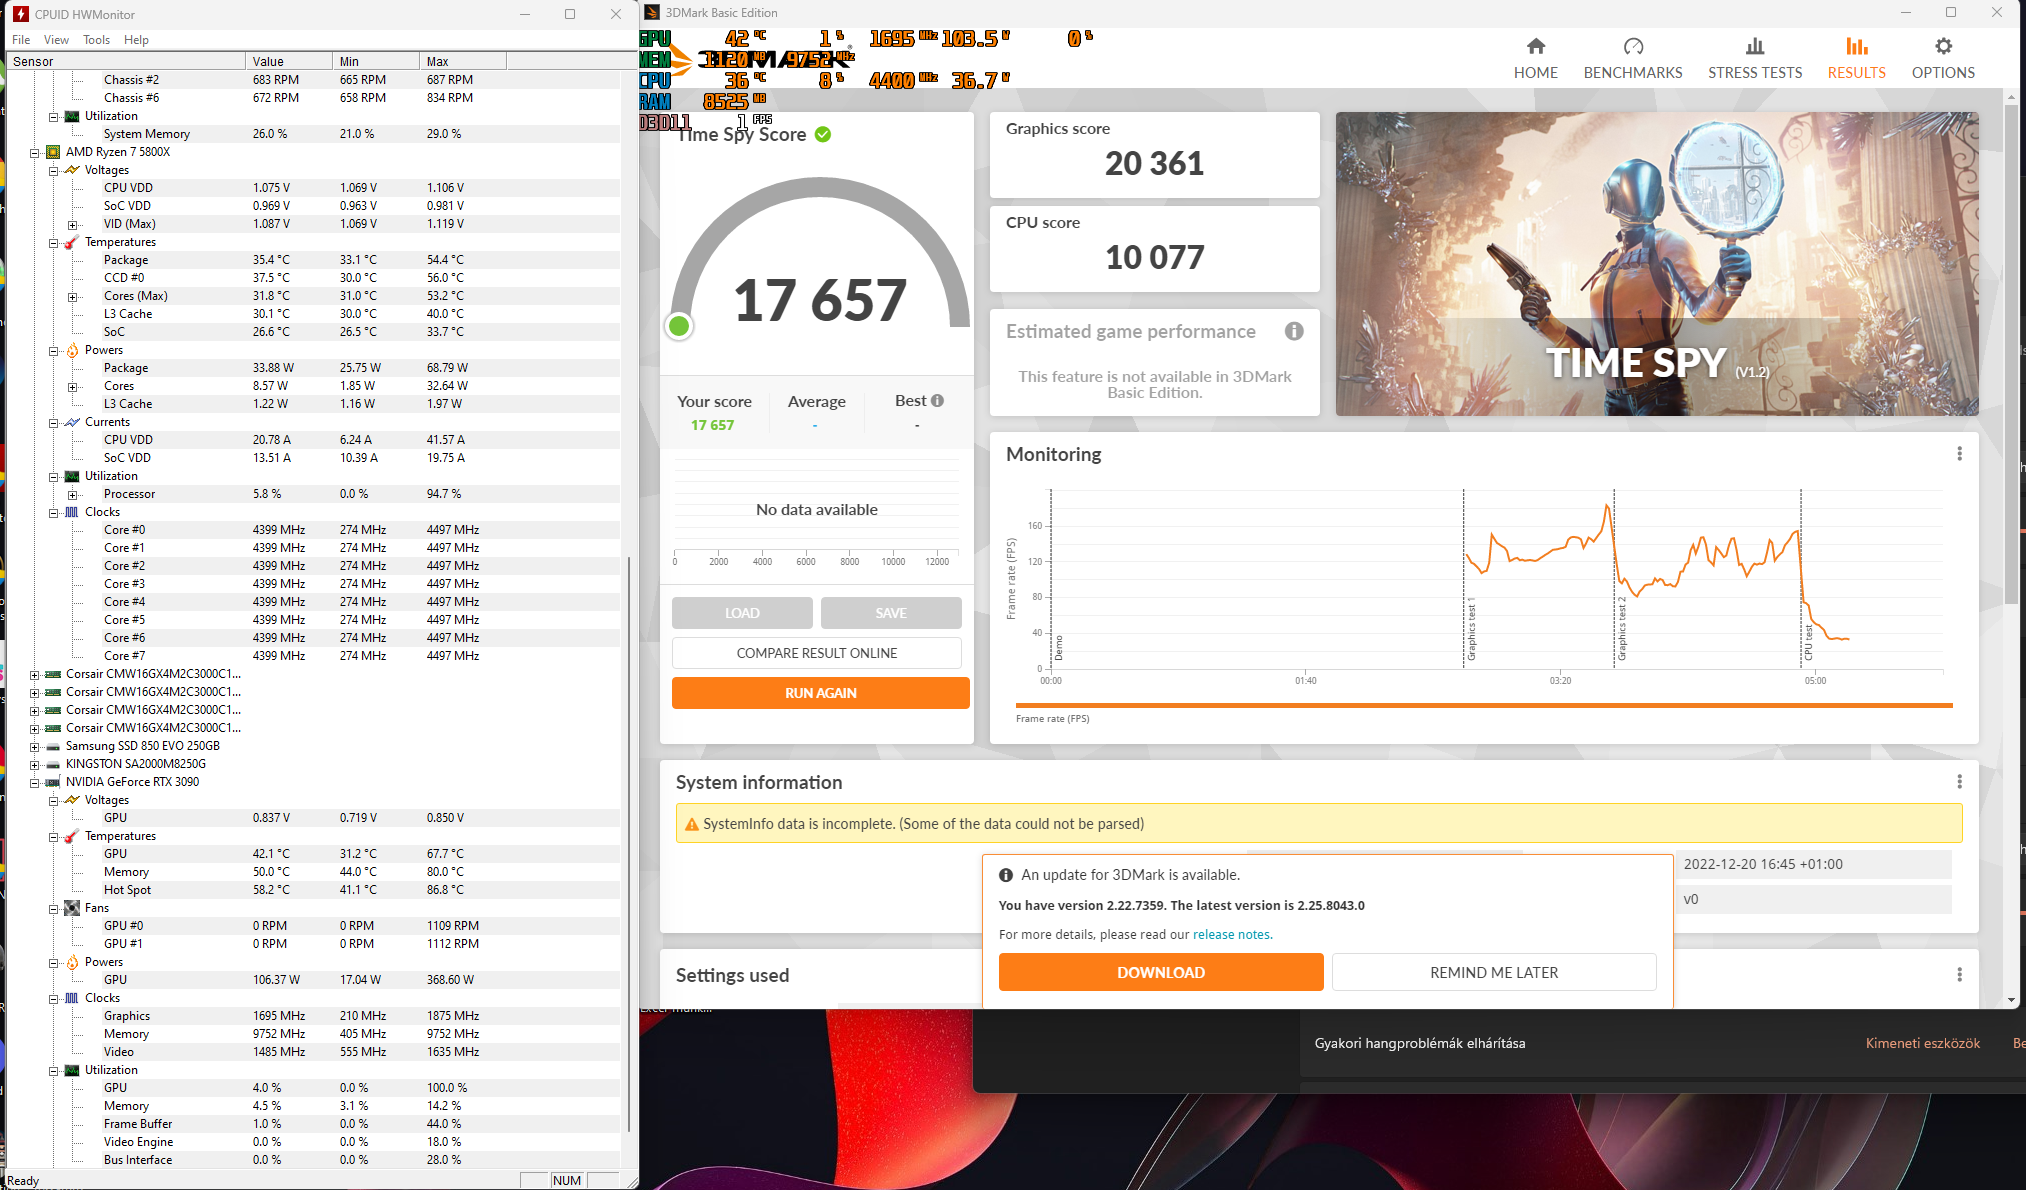This screenshot has width=2026, height=1190.
Task: Select the Hot Spot temperature row
Action: click(x=313, y=890)
